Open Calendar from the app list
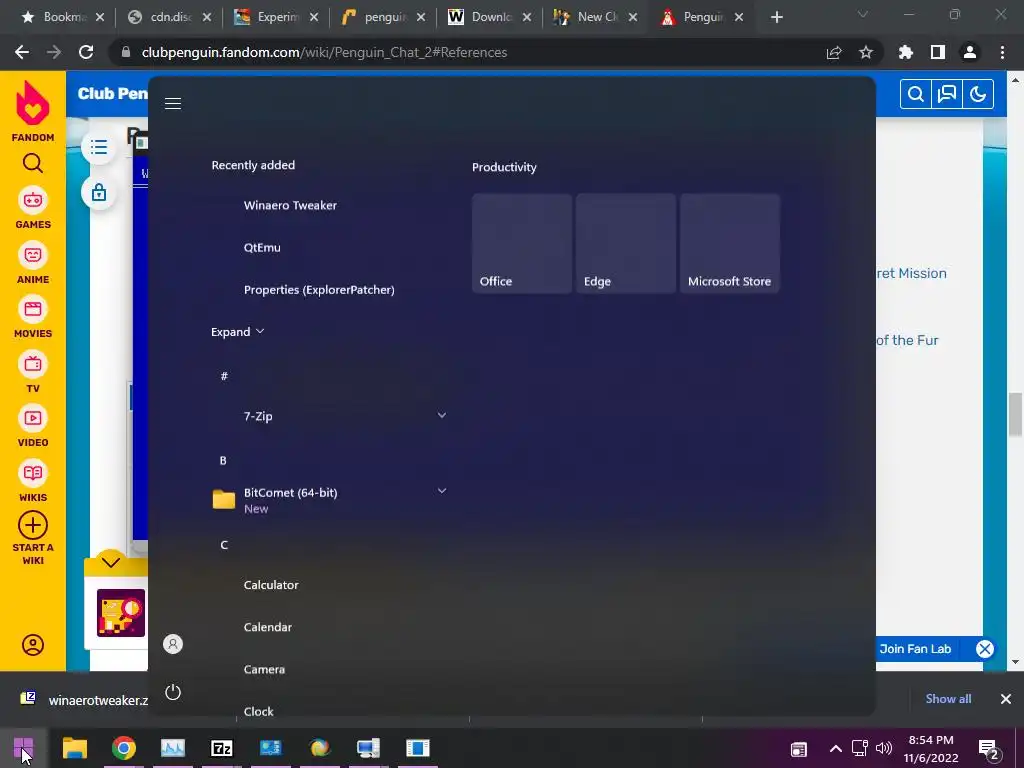The height and width of the screenshot is (768, 1024). point(268,627)
